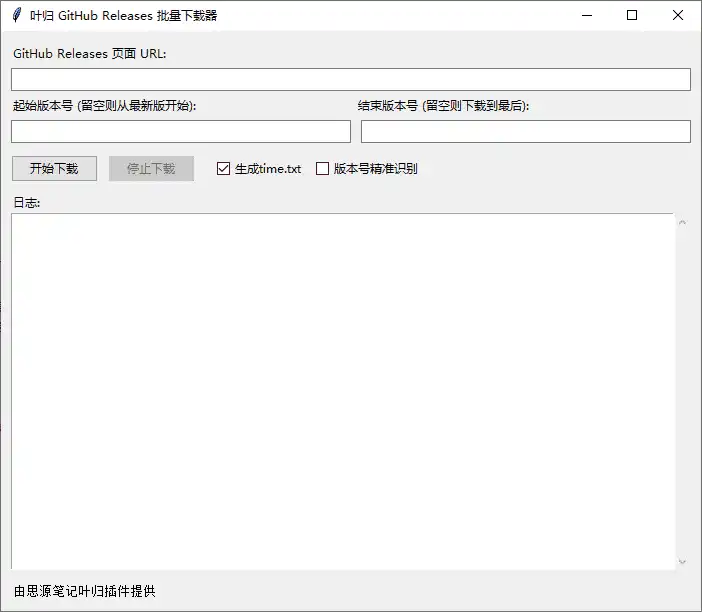Screen dimensions: 702x612
Task: Click the 结束版本号 label text
Action: [x=443, y=106]
